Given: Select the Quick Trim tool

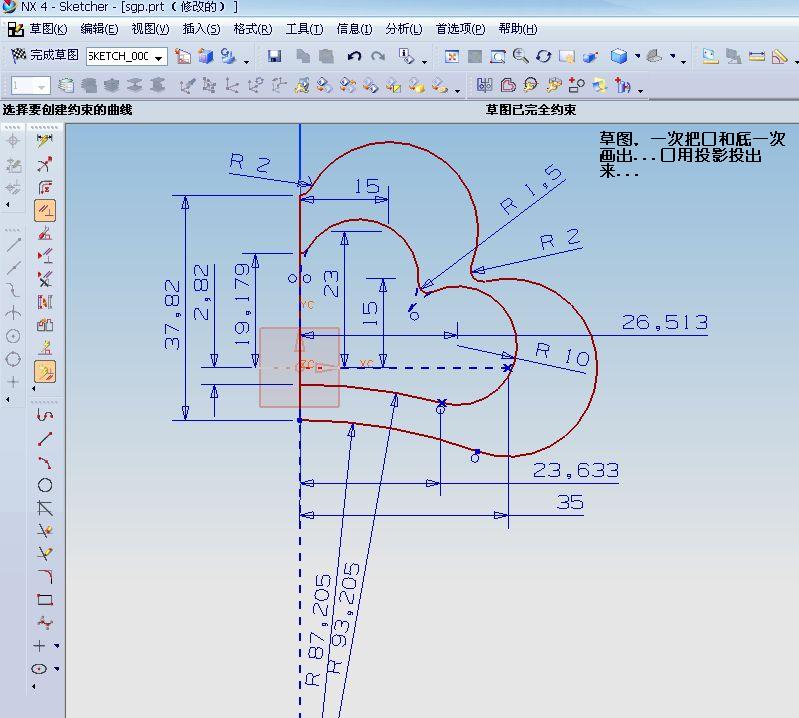Looking at the screenshot, I should 45,531.
